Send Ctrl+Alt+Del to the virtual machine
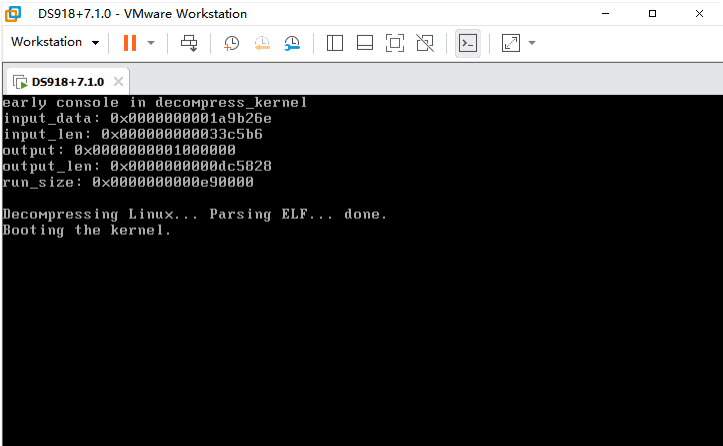 (x=189, y=43)
